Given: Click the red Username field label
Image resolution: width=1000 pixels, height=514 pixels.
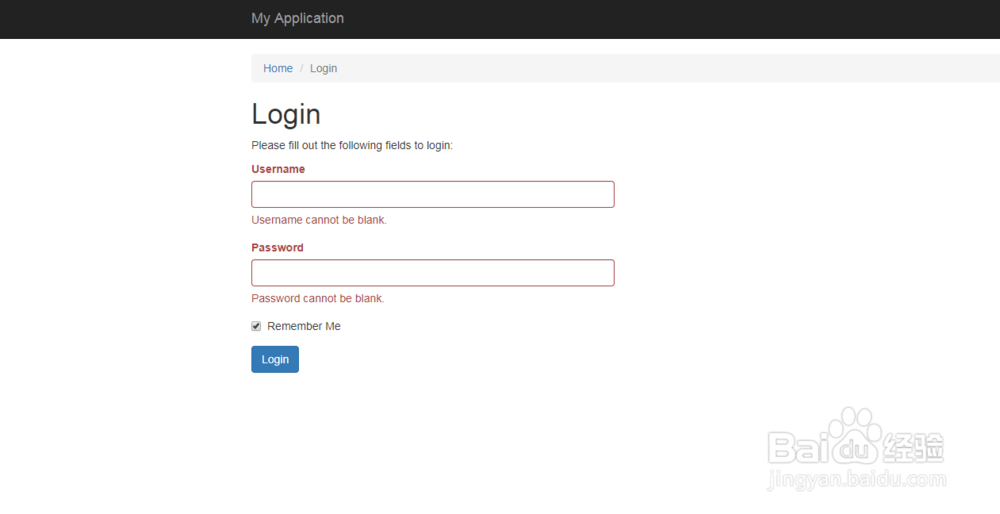Looking at the screenshot, I should pyautogui.click(x=278, y=169).
